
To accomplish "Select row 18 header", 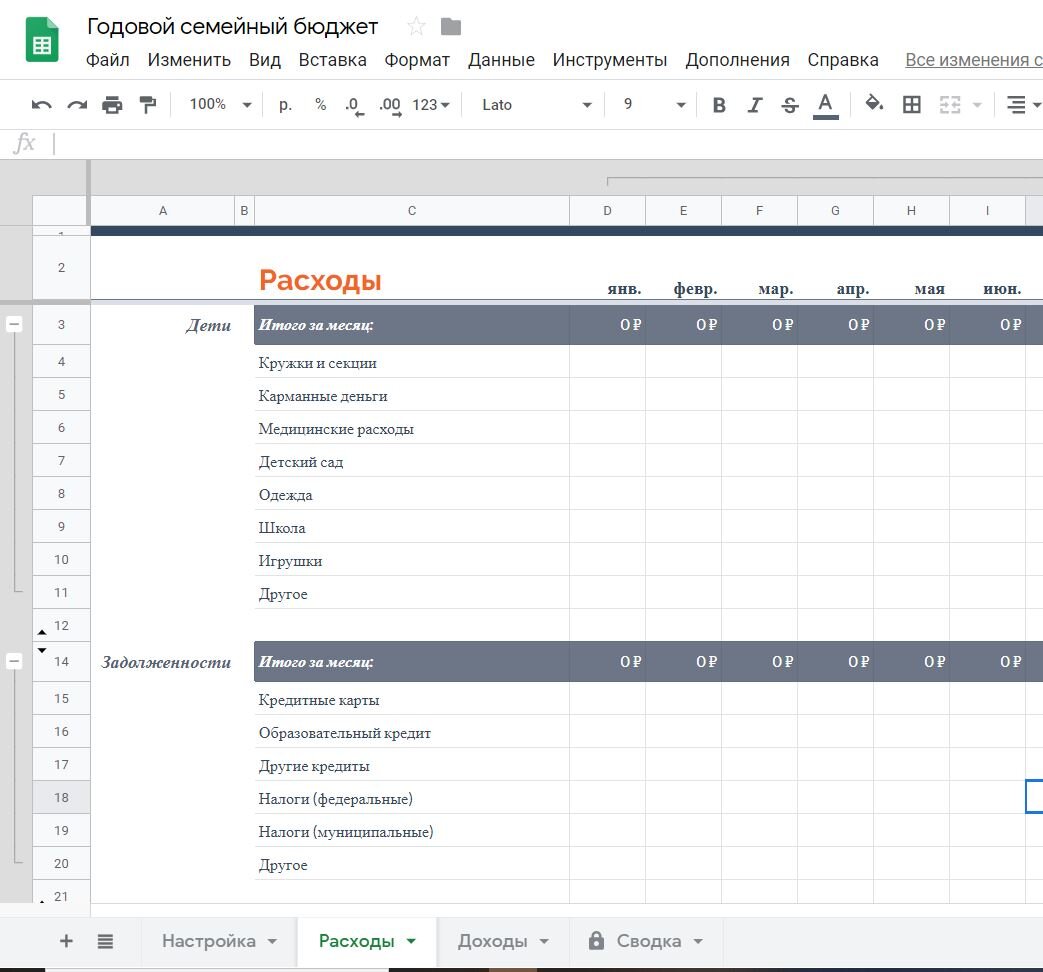I will [61, 797].
